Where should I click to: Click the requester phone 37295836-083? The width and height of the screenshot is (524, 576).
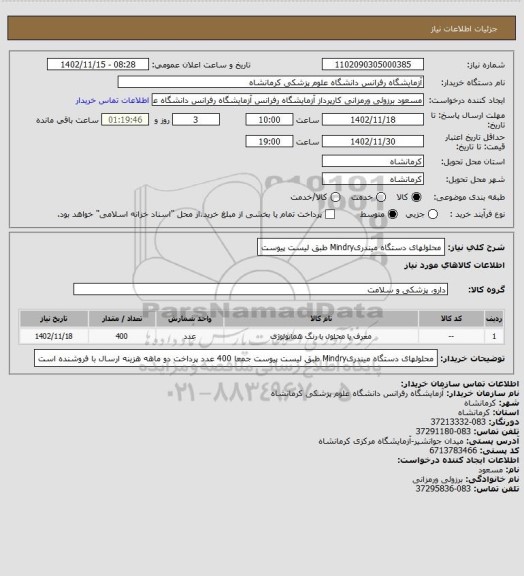[443, 489]
